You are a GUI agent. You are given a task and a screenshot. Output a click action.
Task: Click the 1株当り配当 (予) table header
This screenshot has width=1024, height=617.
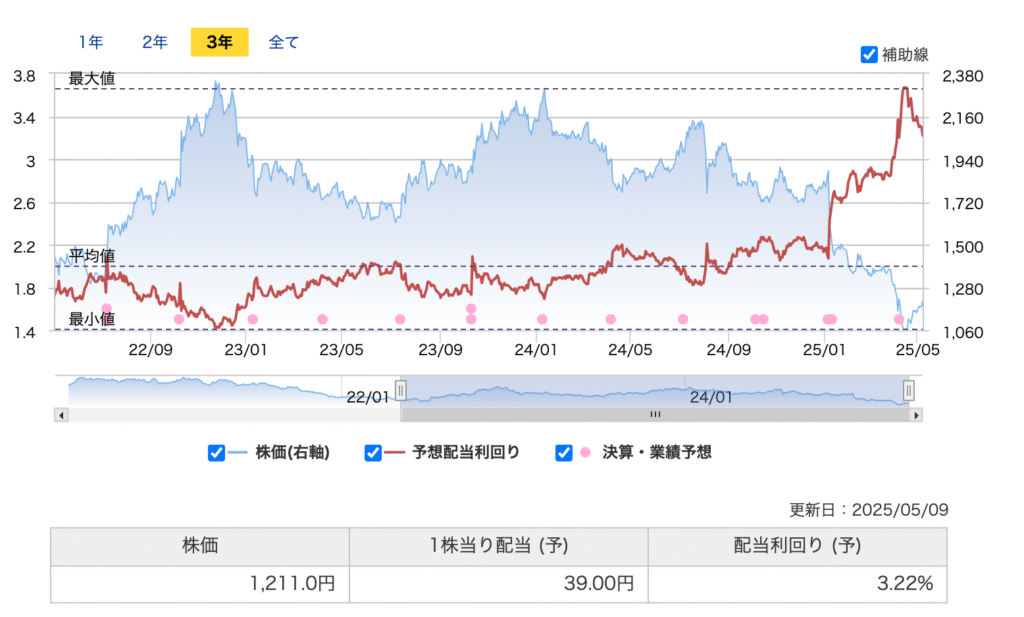pos(499,546)
